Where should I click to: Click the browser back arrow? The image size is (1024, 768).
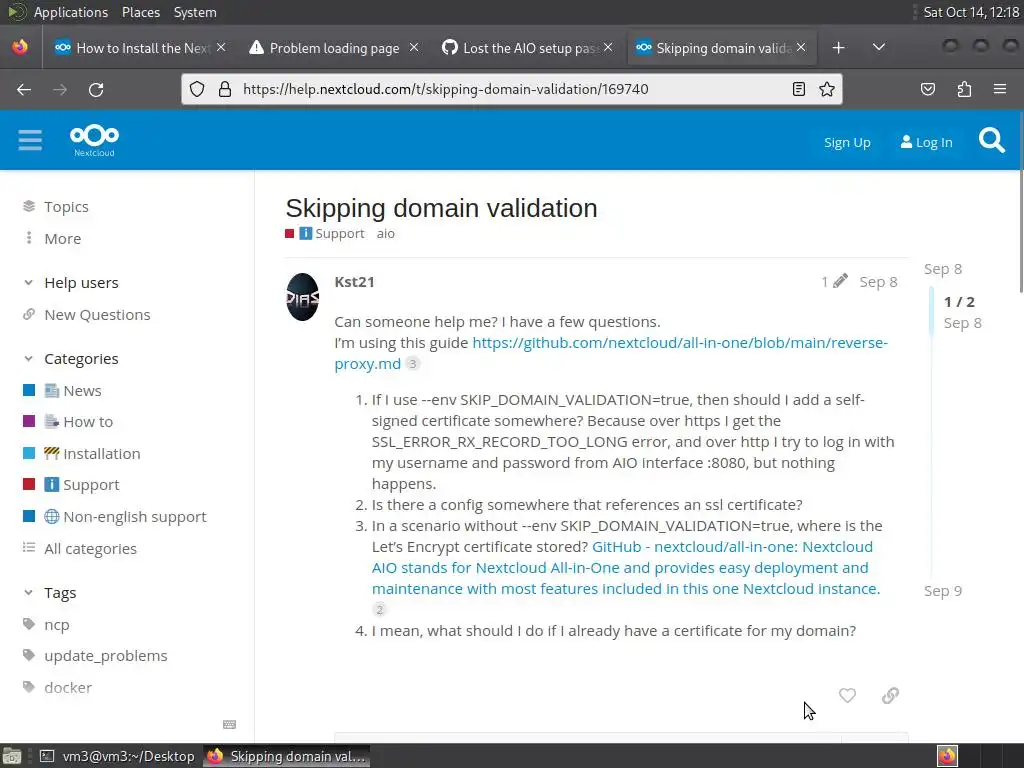pyautogui.click(x=24, y=89)
